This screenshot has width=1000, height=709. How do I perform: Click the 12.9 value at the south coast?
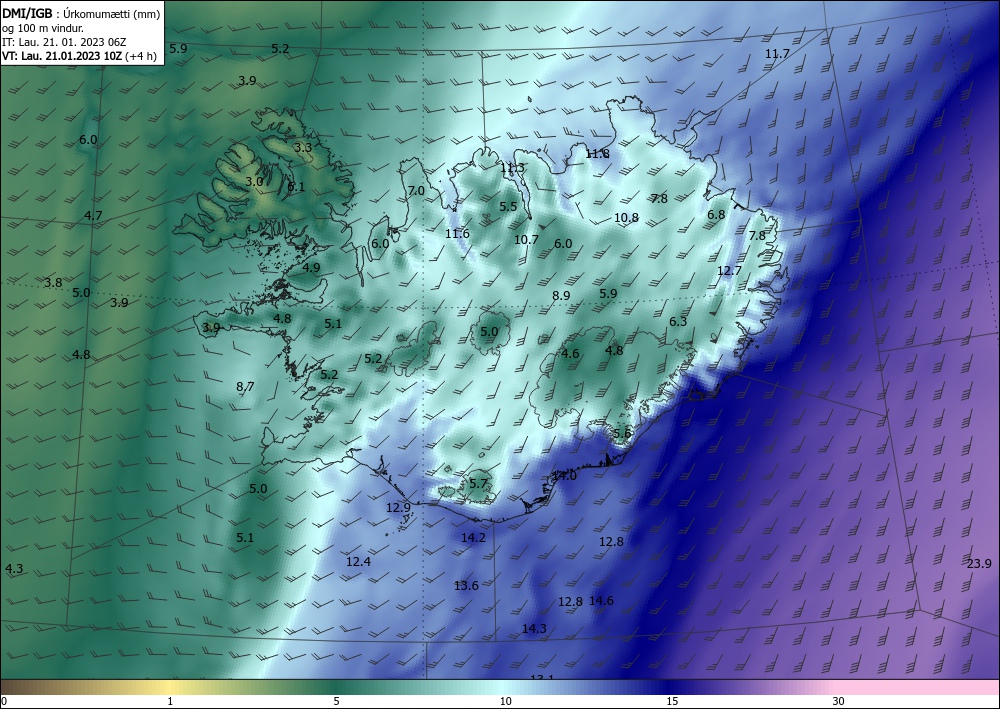(399, 508)
